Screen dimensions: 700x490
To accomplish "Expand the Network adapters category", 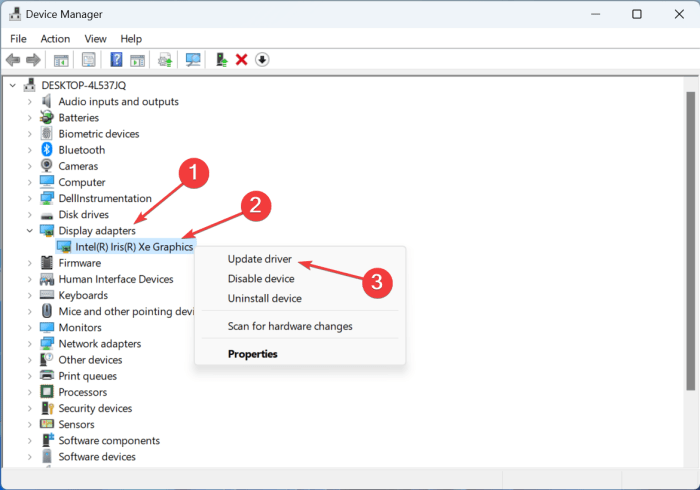I will pos(29,344).
